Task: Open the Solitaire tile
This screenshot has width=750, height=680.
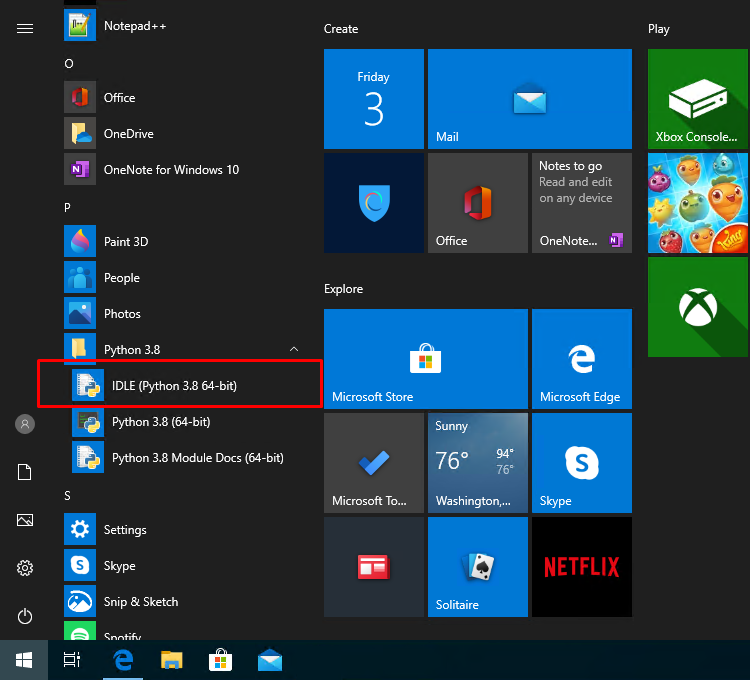Action: (x=477, y=567)
